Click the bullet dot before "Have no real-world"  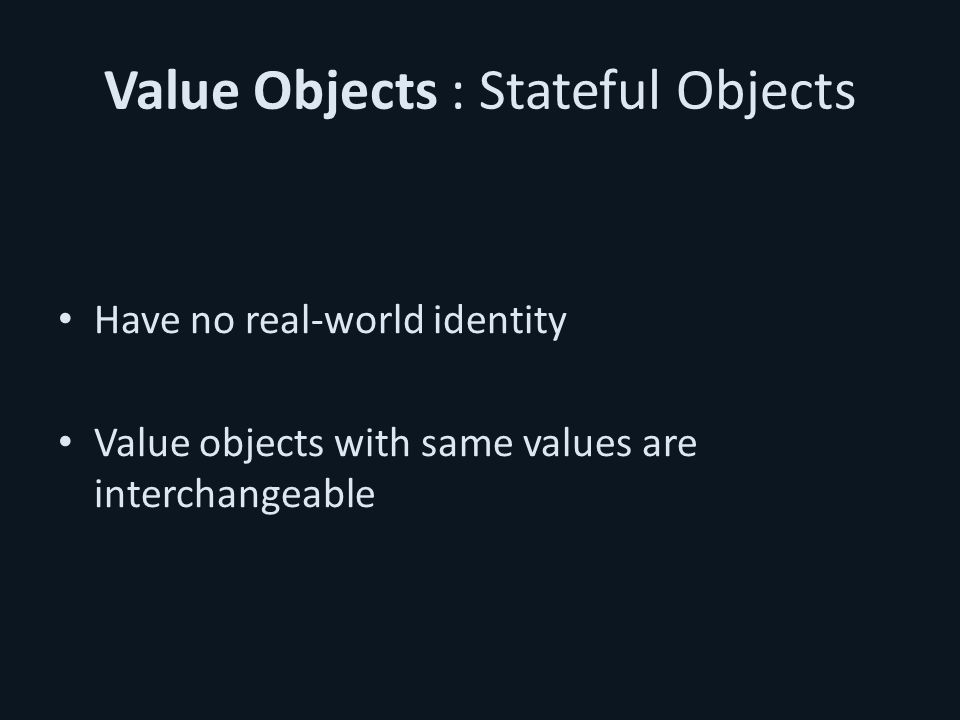click(65, 318)
